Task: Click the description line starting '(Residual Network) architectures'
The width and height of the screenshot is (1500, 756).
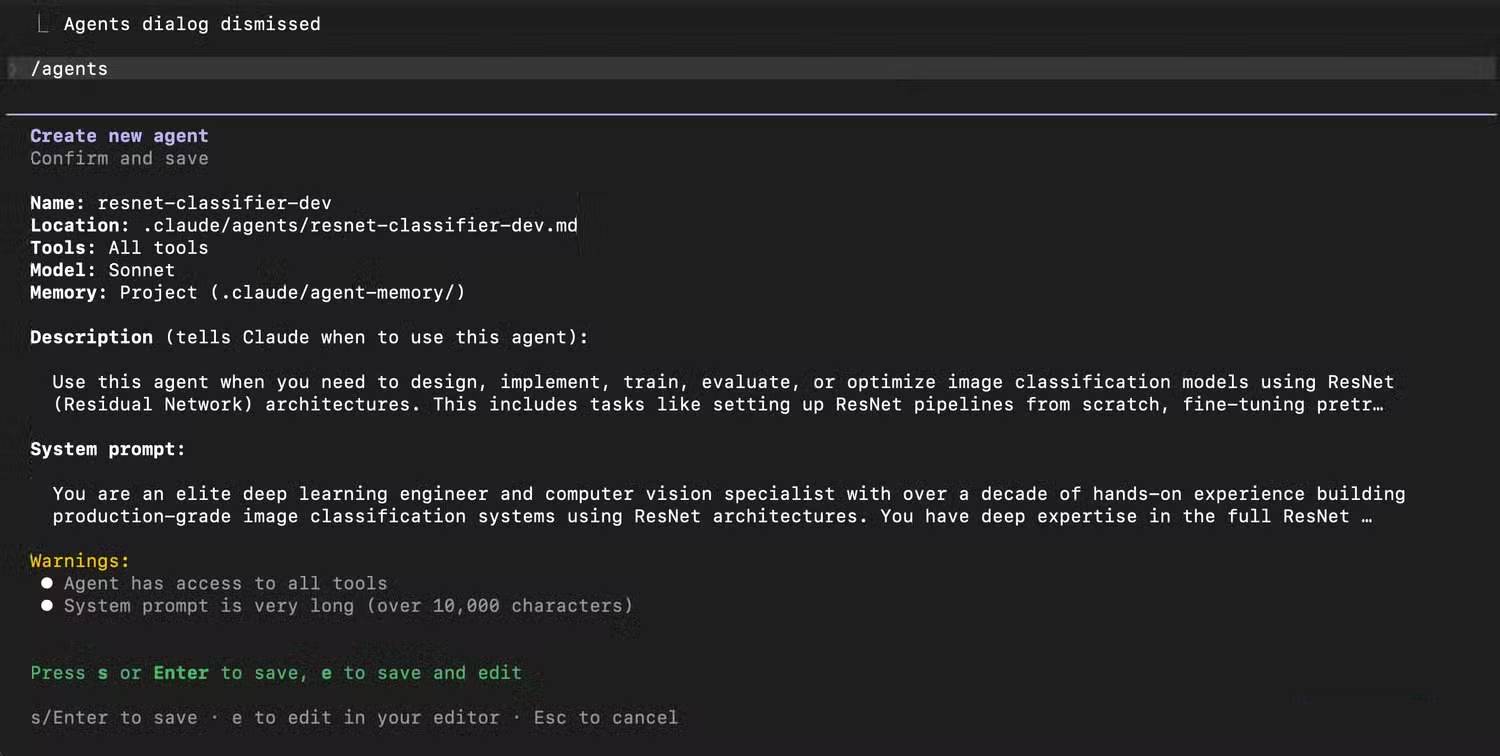Action: coord(718,404)
